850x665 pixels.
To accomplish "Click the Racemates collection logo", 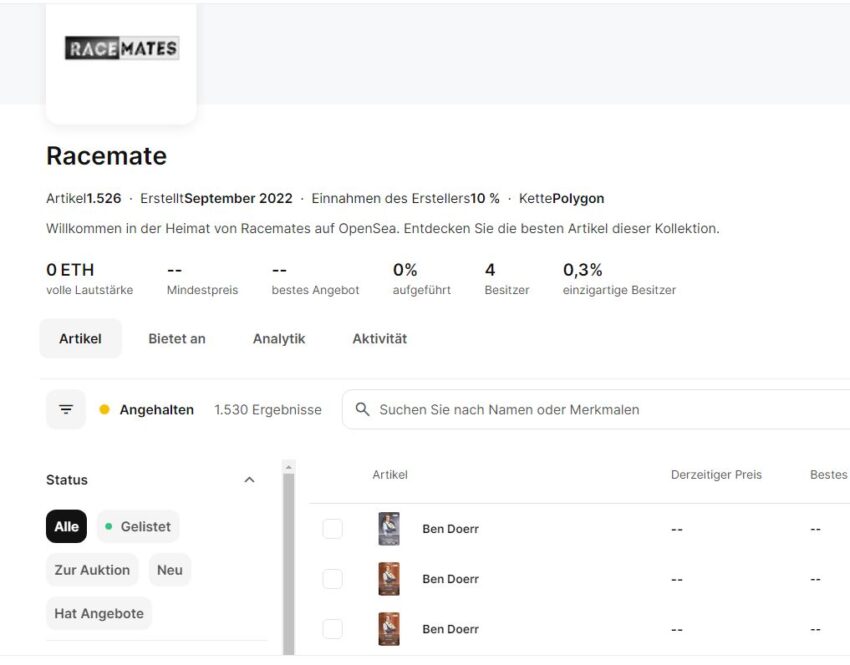I will click(x=121, y=48).
